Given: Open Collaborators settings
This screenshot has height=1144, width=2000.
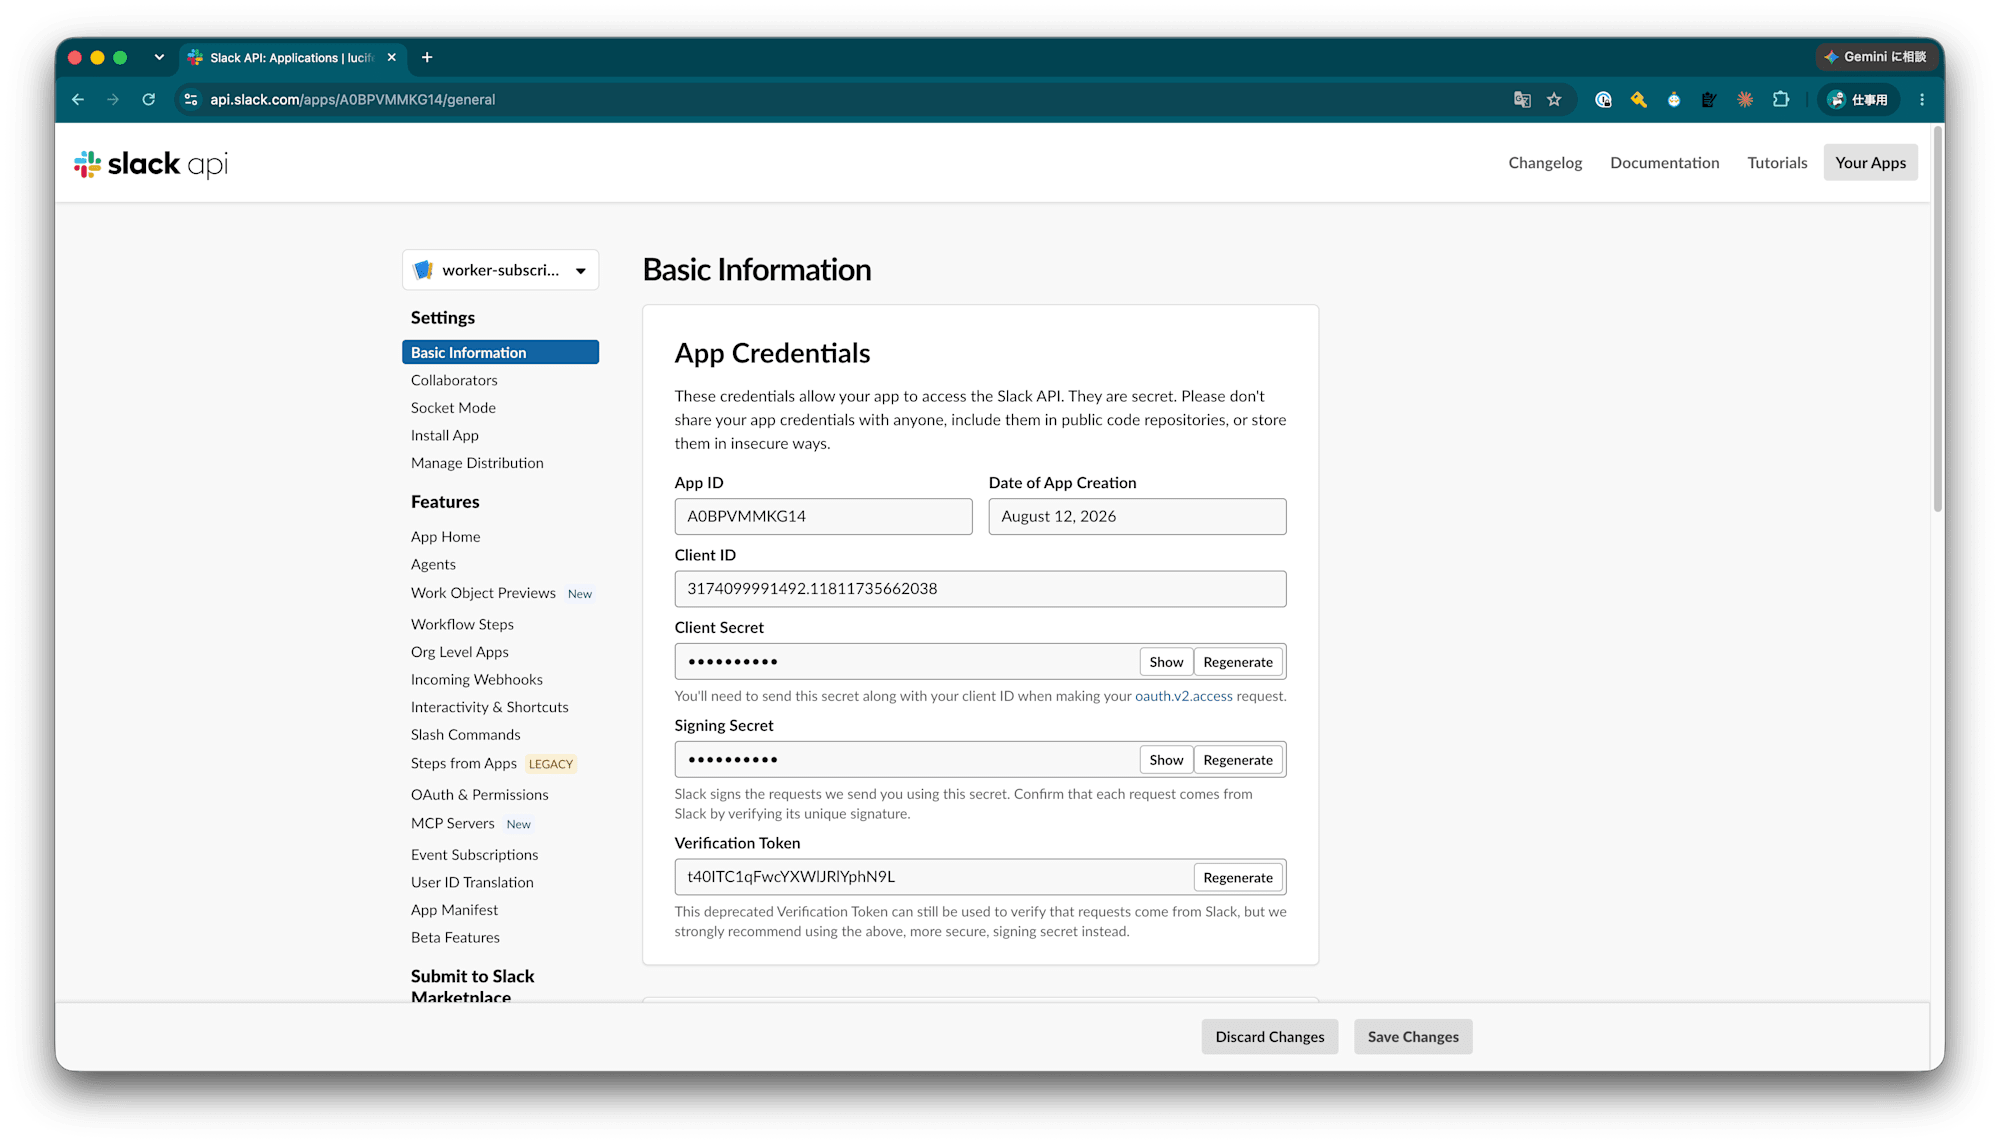Looking at the screenshot, I should coord(454,380).
